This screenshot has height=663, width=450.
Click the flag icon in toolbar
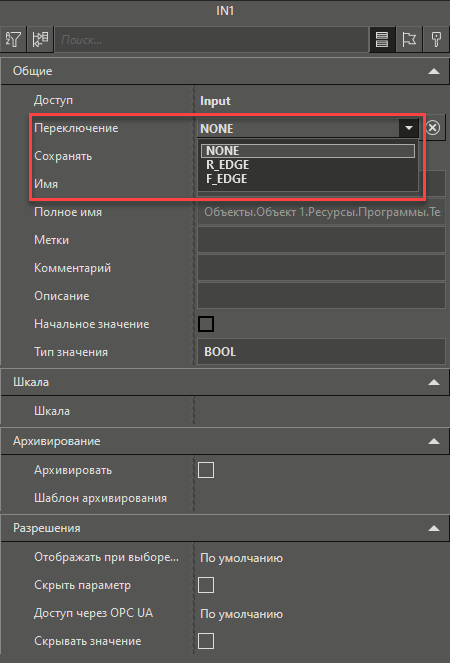point(409,40)
